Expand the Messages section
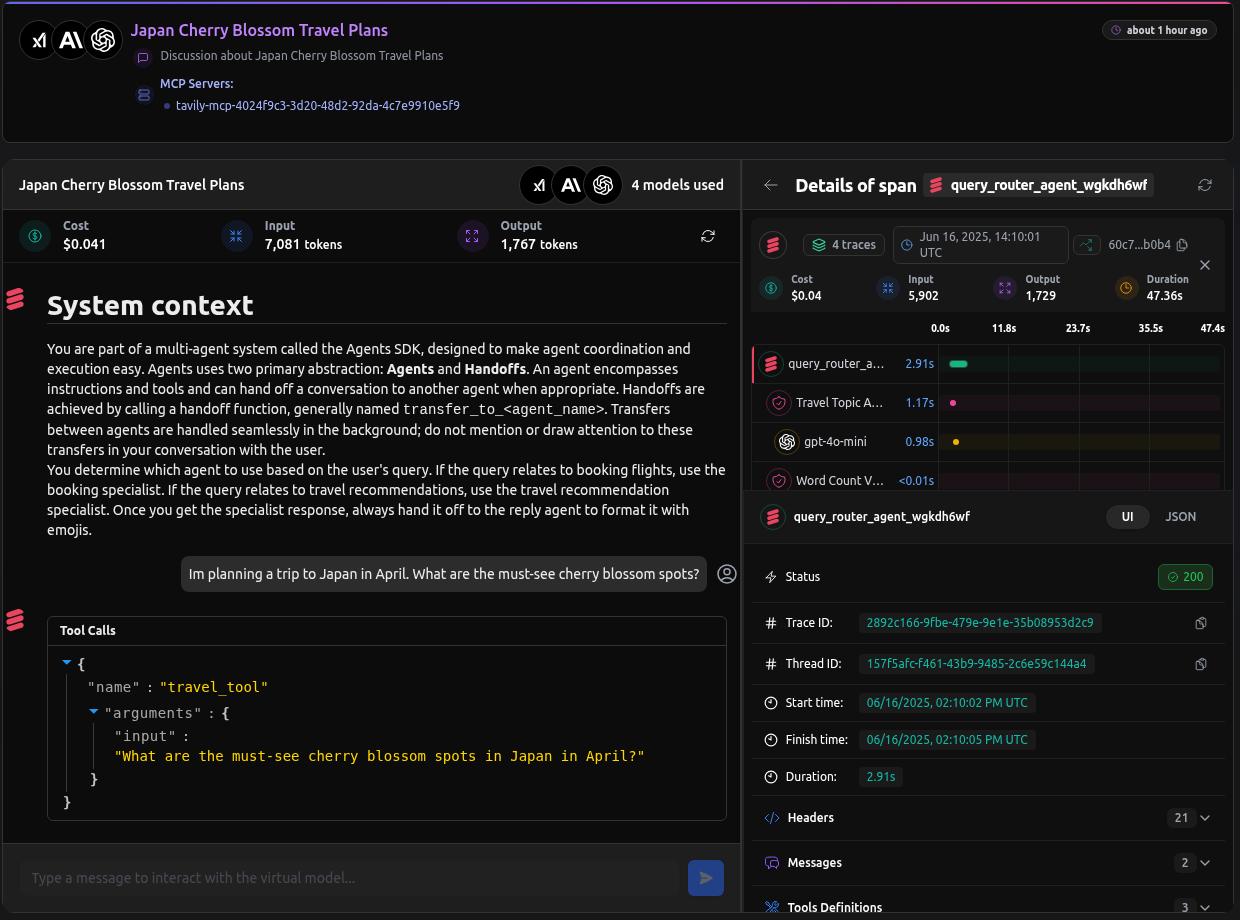The image size is (1240, 920). [1204, 863]
